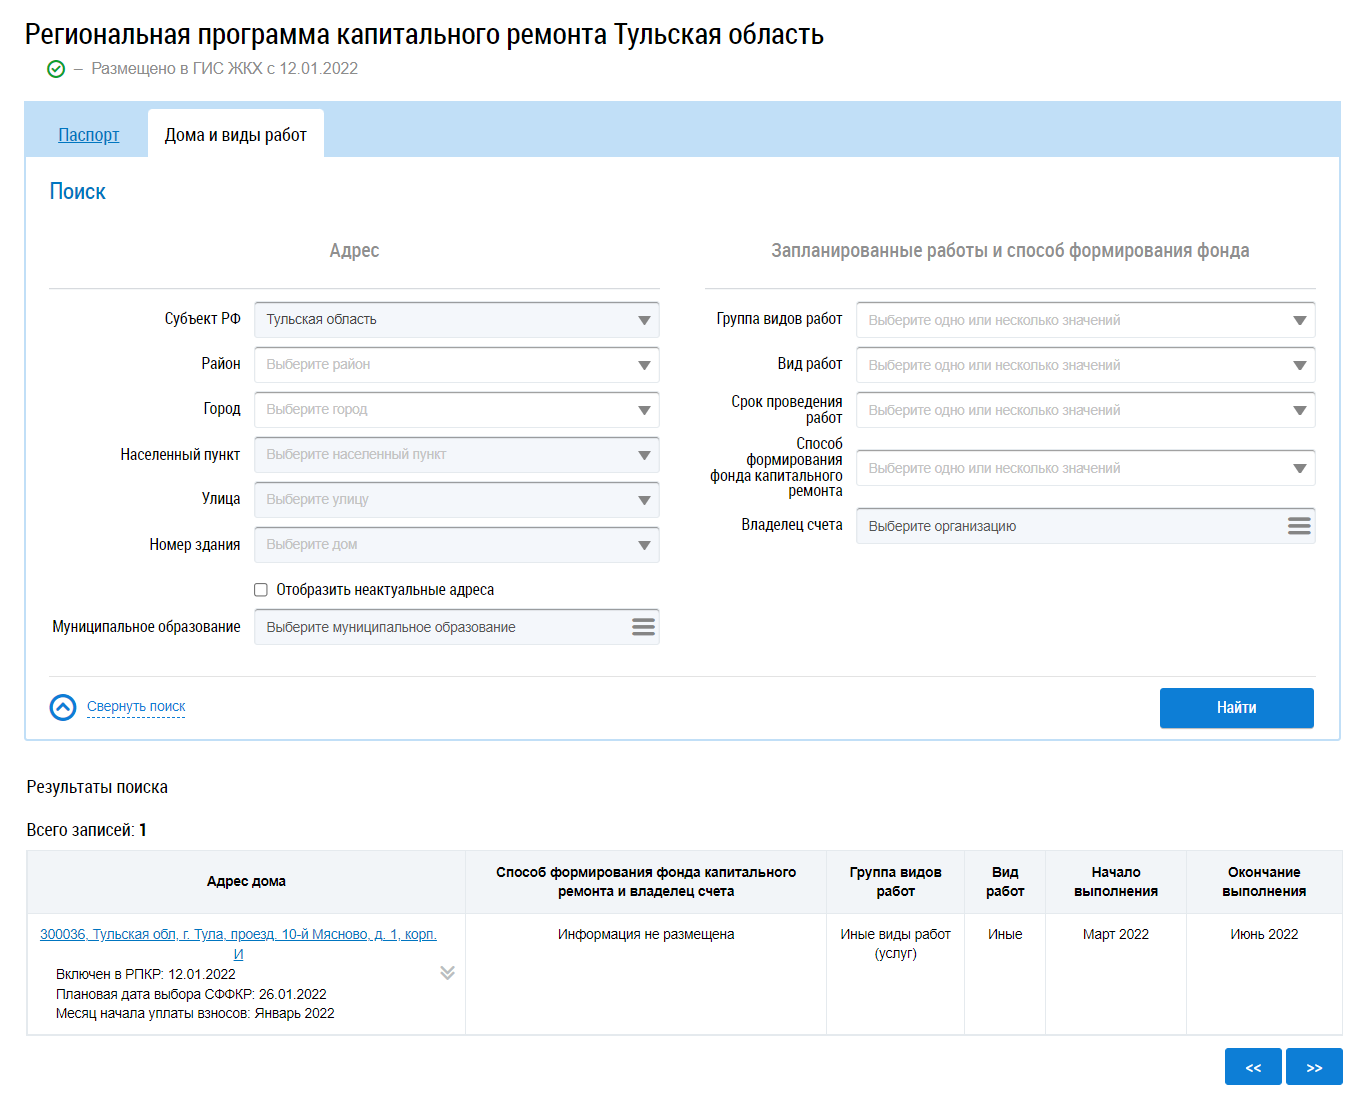Go to the next results page

1314,1067
